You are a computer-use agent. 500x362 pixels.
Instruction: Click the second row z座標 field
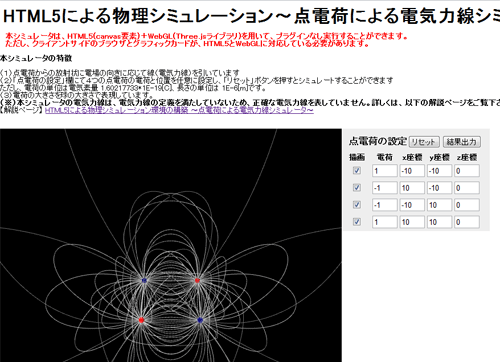pos(467,188)
